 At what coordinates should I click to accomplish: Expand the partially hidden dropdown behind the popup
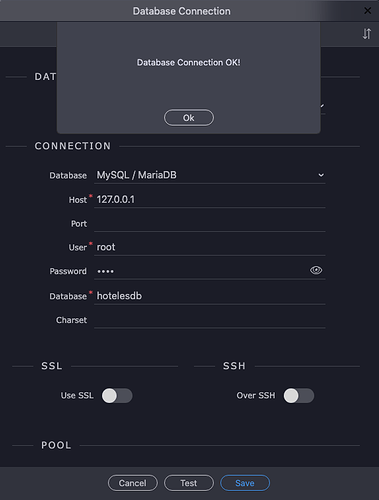click(x=322, y=106)
